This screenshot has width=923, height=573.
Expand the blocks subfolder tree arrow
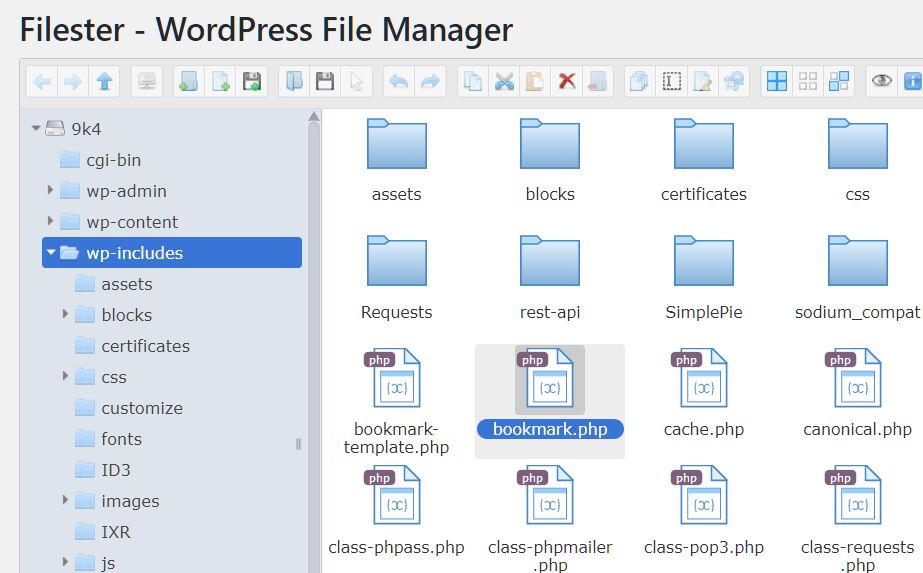(65, 314)
